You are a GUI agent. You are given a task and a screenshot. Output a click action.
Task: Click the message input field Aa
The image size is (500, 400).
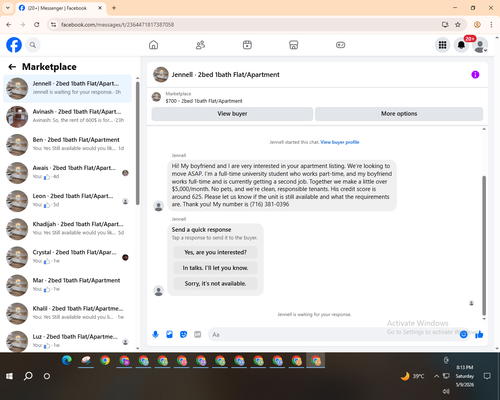(333, 334)
